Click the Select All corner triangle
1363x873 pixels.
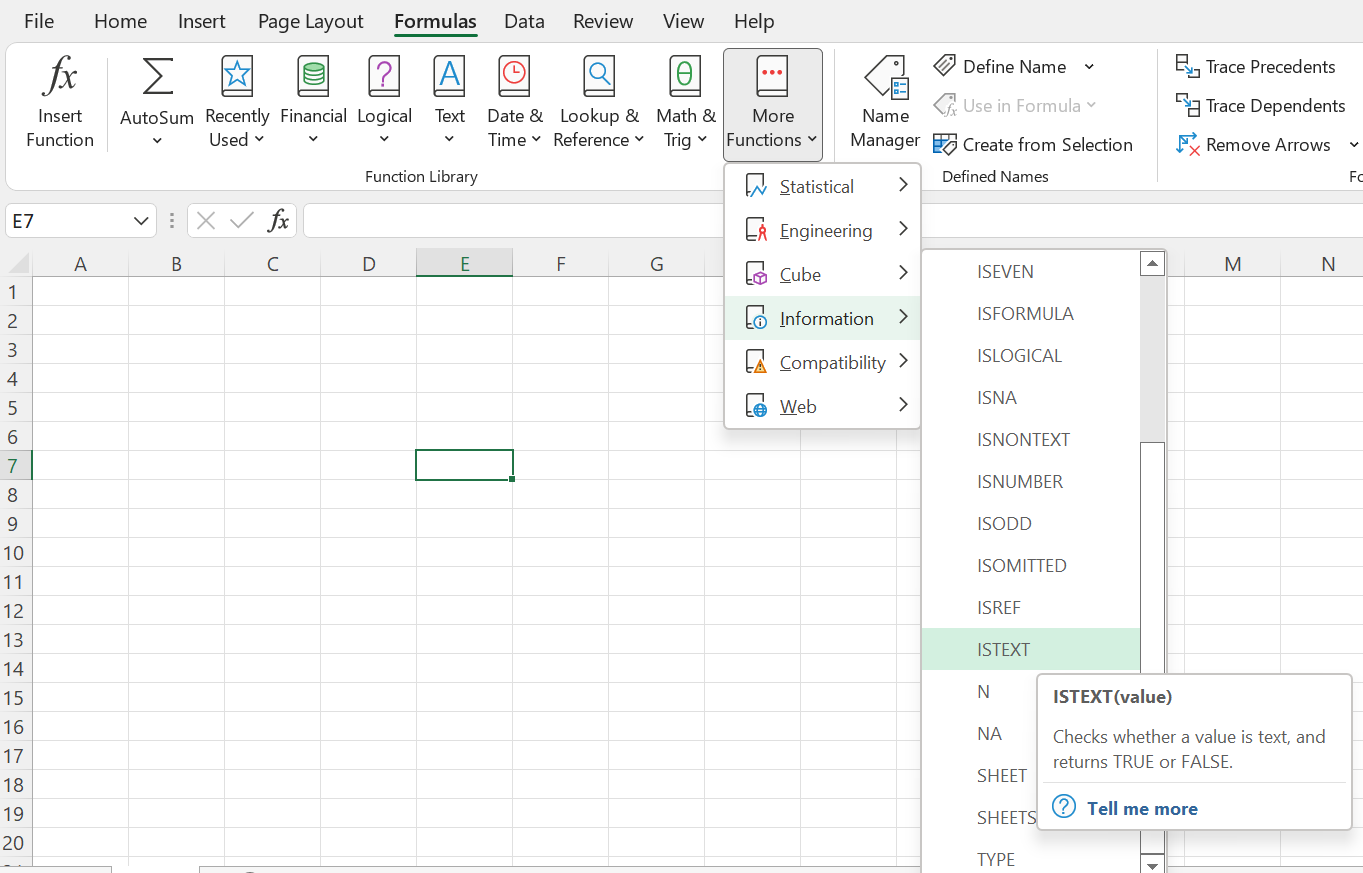coord(18,264)
